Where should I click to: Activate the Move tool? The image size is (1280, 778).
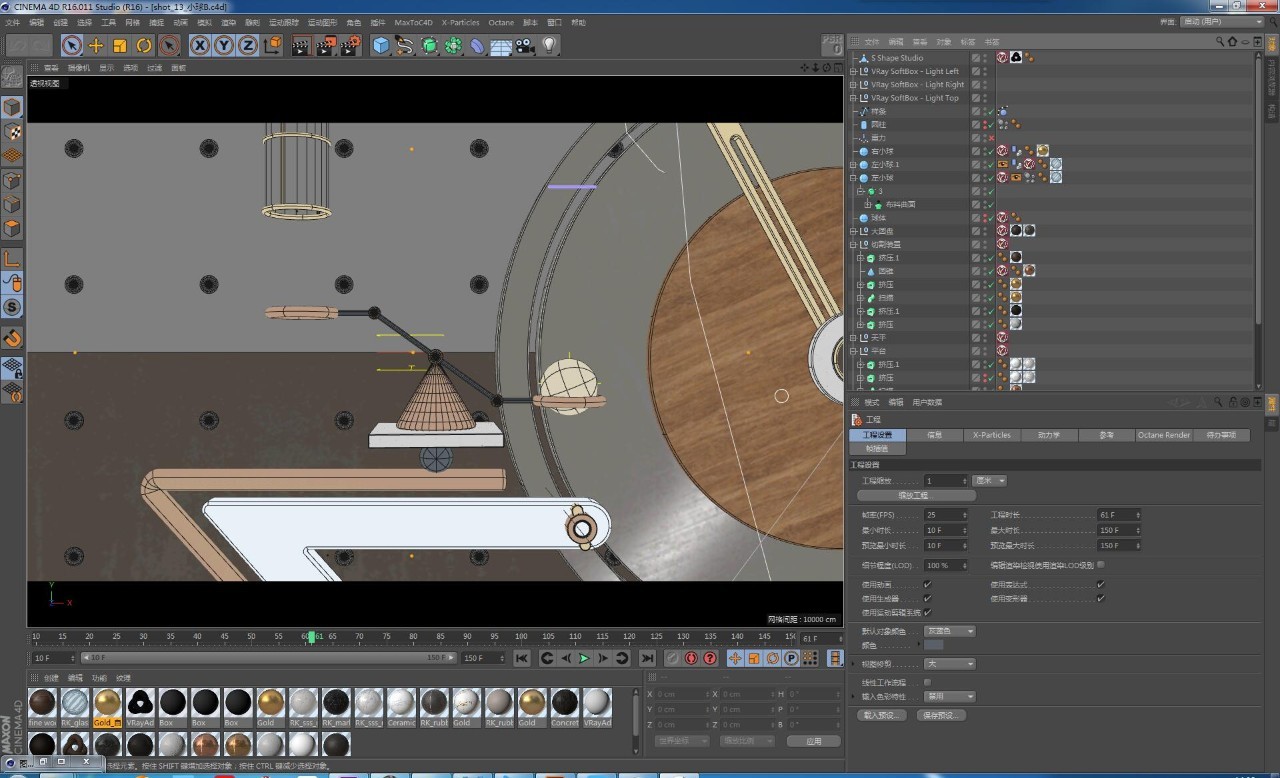[96, 45]
